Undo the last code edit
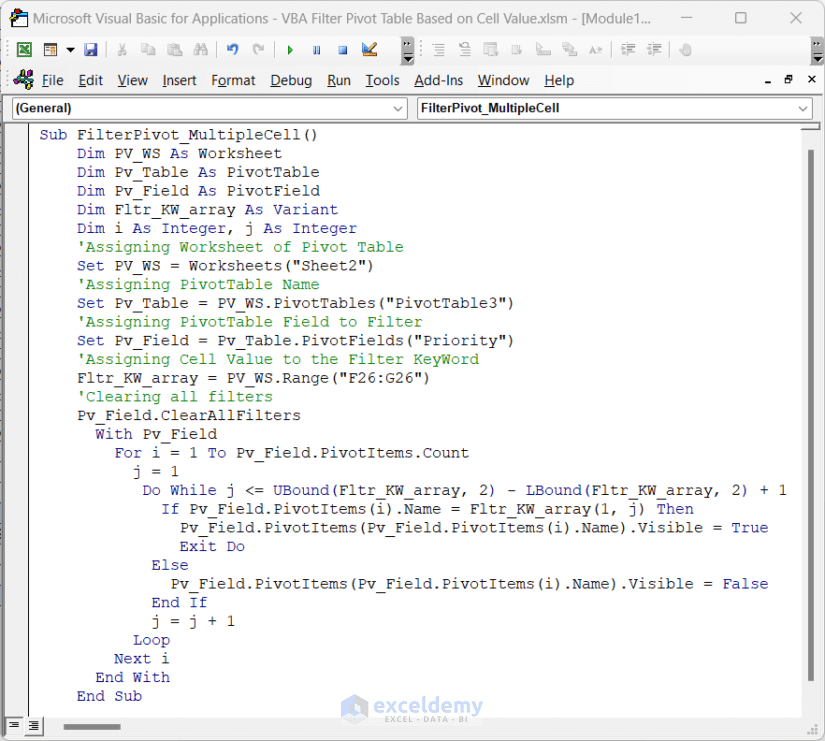 click(231, 49)
